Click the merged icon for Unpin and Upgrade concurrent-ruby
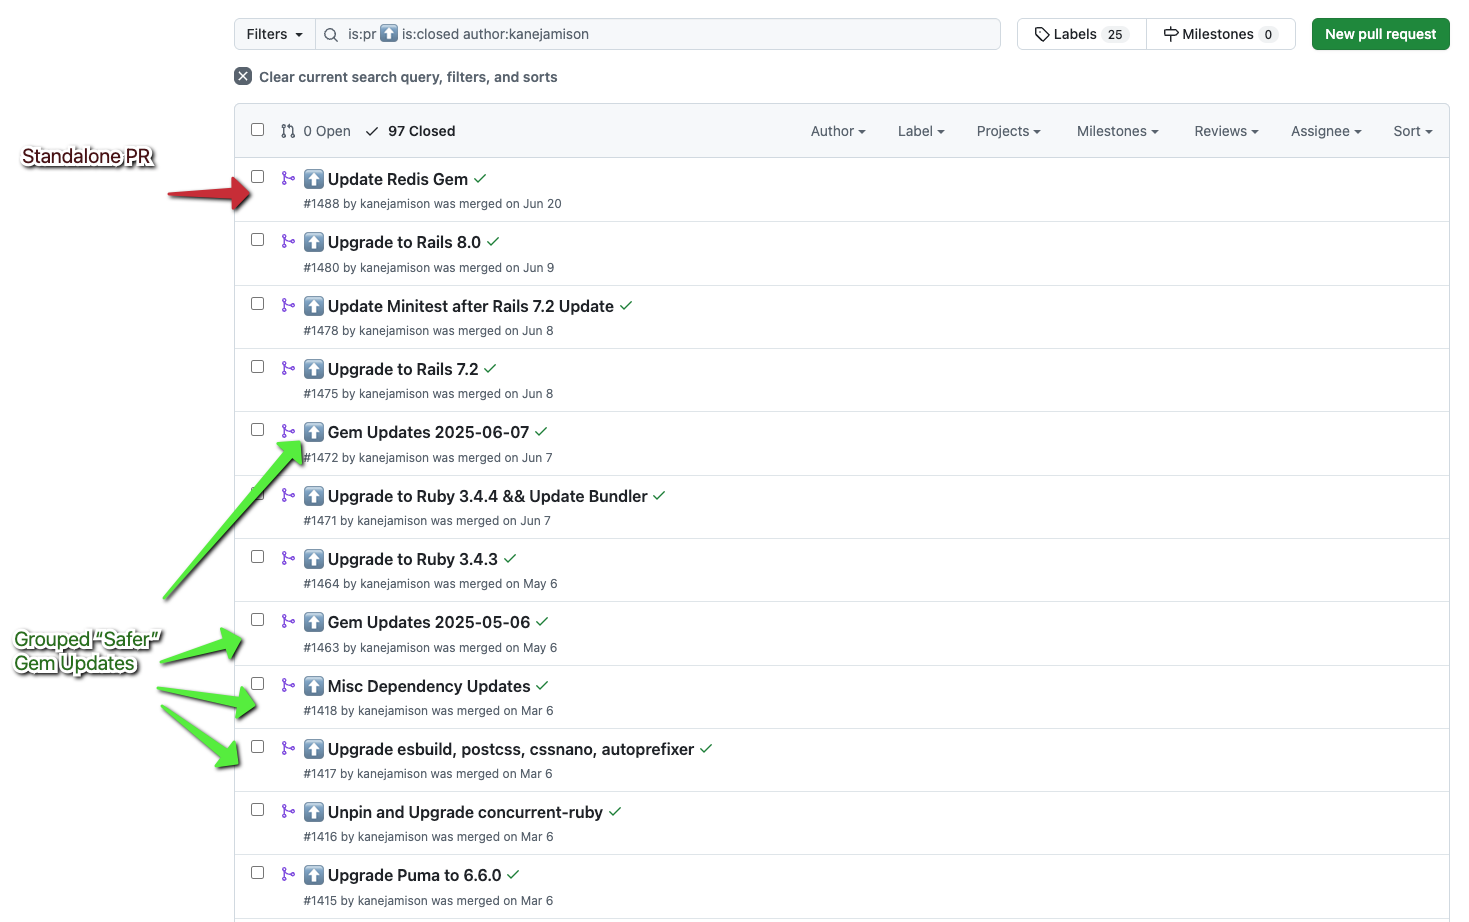This screenshot has height=922, width=1469. tap(288, 811)
